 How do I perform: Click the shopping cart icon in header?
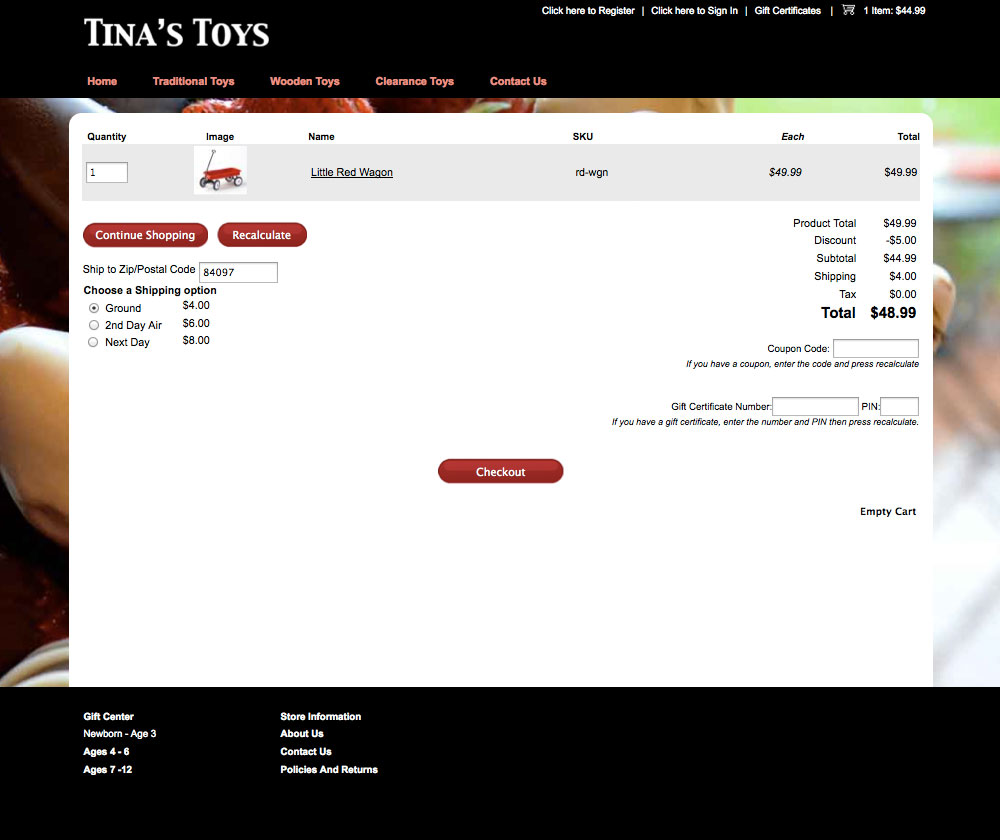point(848,10)
